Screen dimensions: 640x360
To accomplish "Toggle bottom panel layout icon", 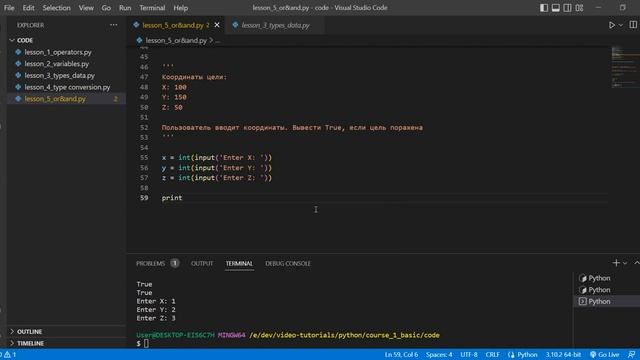I will tap(556, 8).
